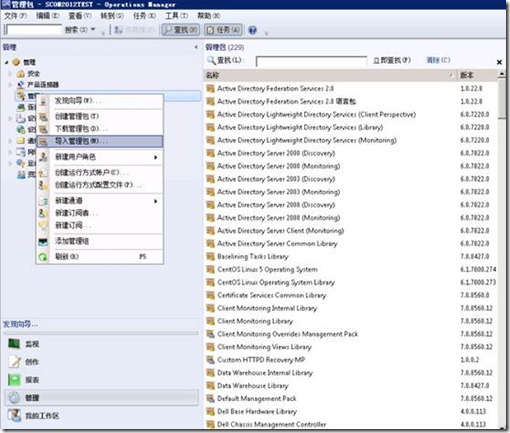Select Dell Chassis Management Controller row

(350, 424)
